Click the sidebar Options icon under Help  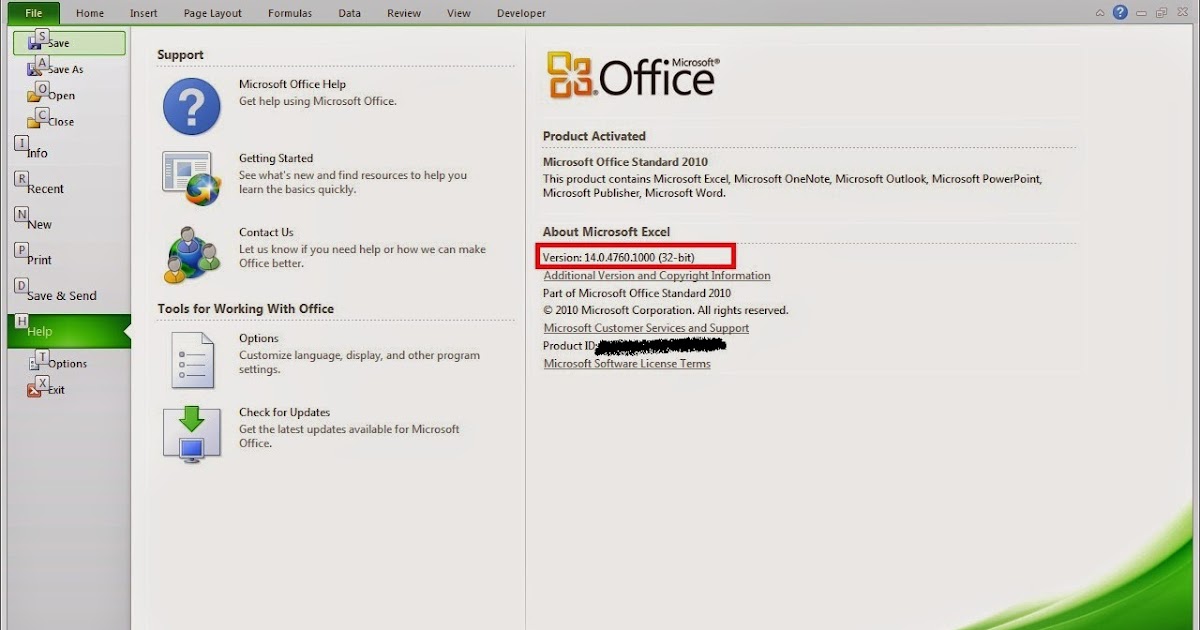tap(36, 363)
